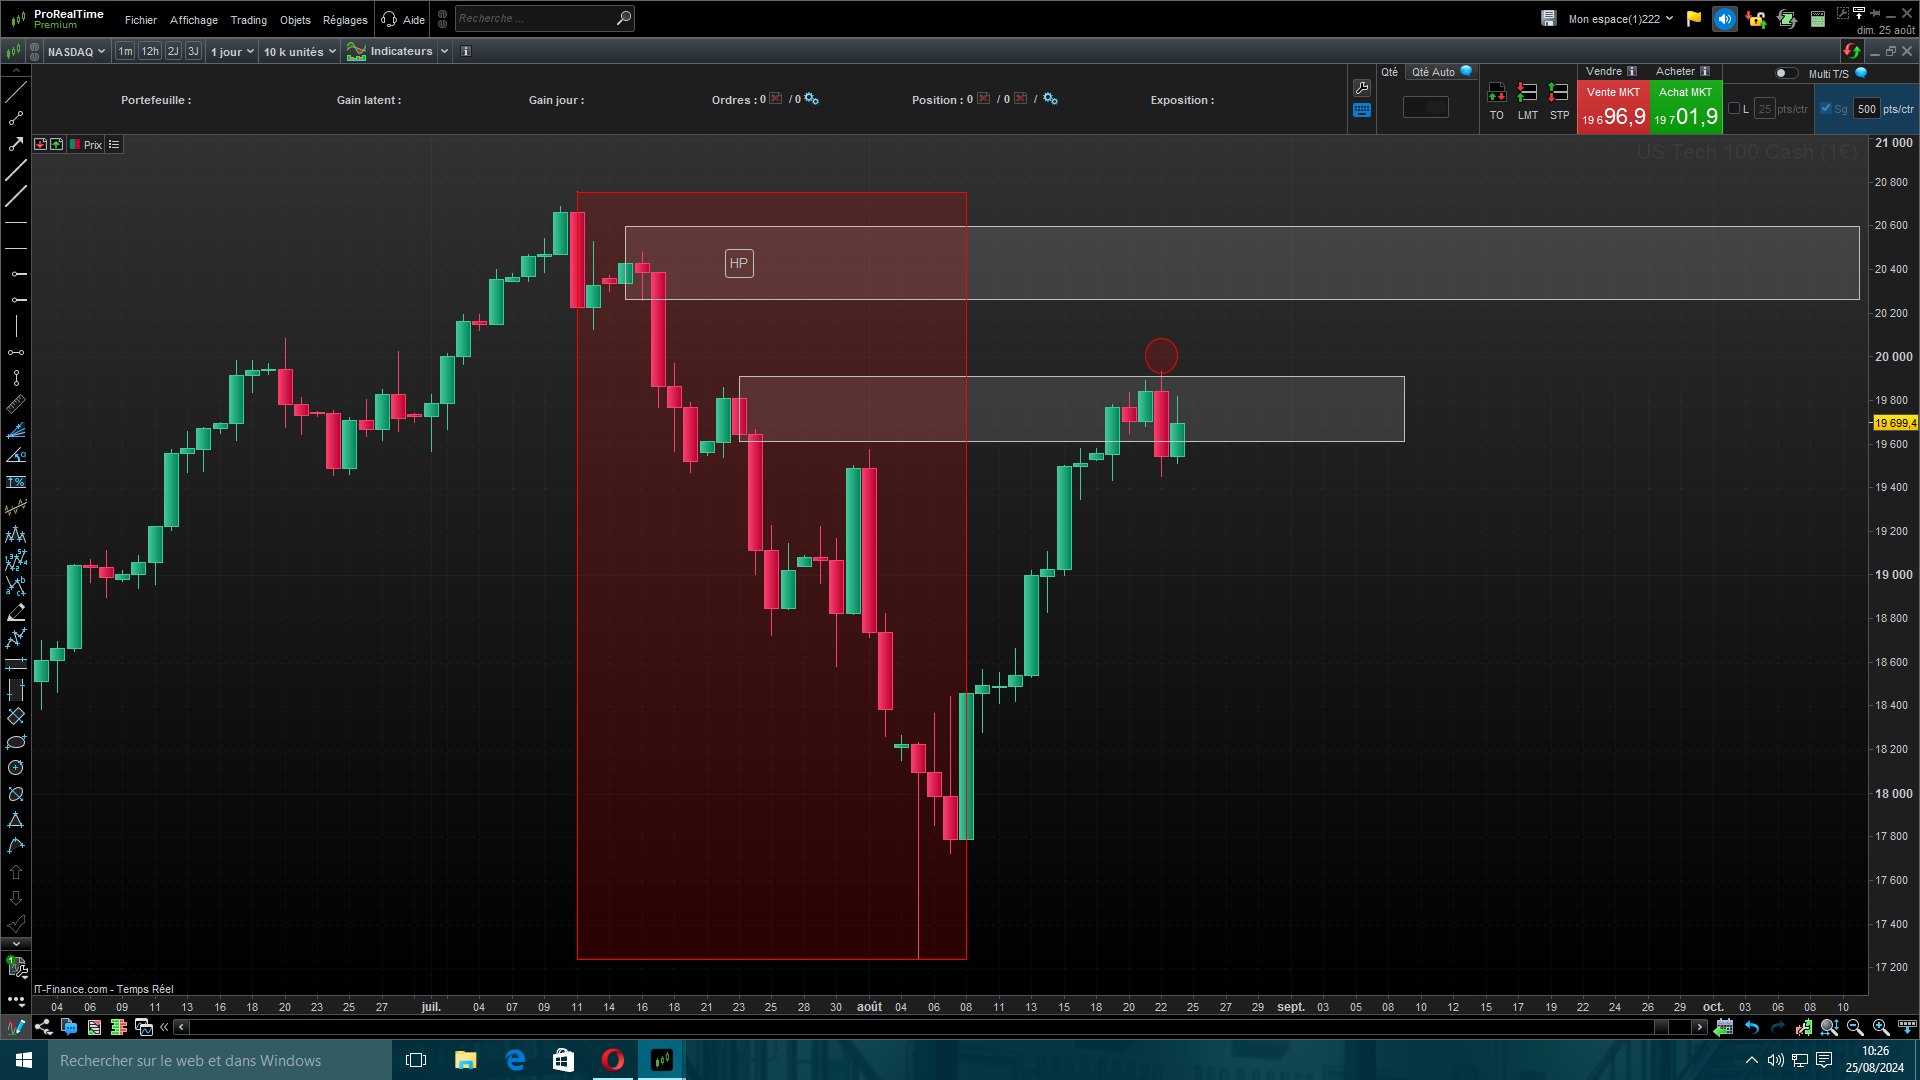This screenshot has height=1080, width=1920.
Task: Click the Prix color swatch
Action: coord(75,145)
